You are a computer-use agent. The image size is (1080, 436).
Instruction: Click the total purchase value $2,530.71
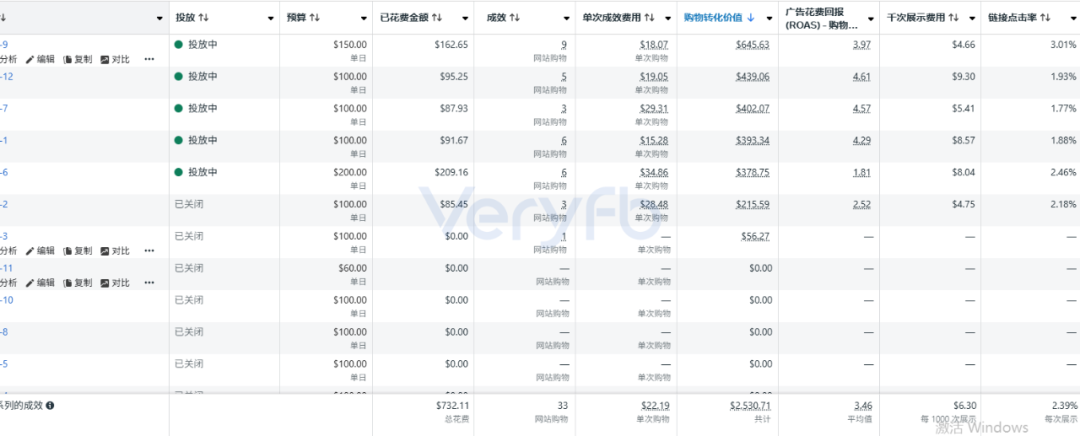(750, 406)
